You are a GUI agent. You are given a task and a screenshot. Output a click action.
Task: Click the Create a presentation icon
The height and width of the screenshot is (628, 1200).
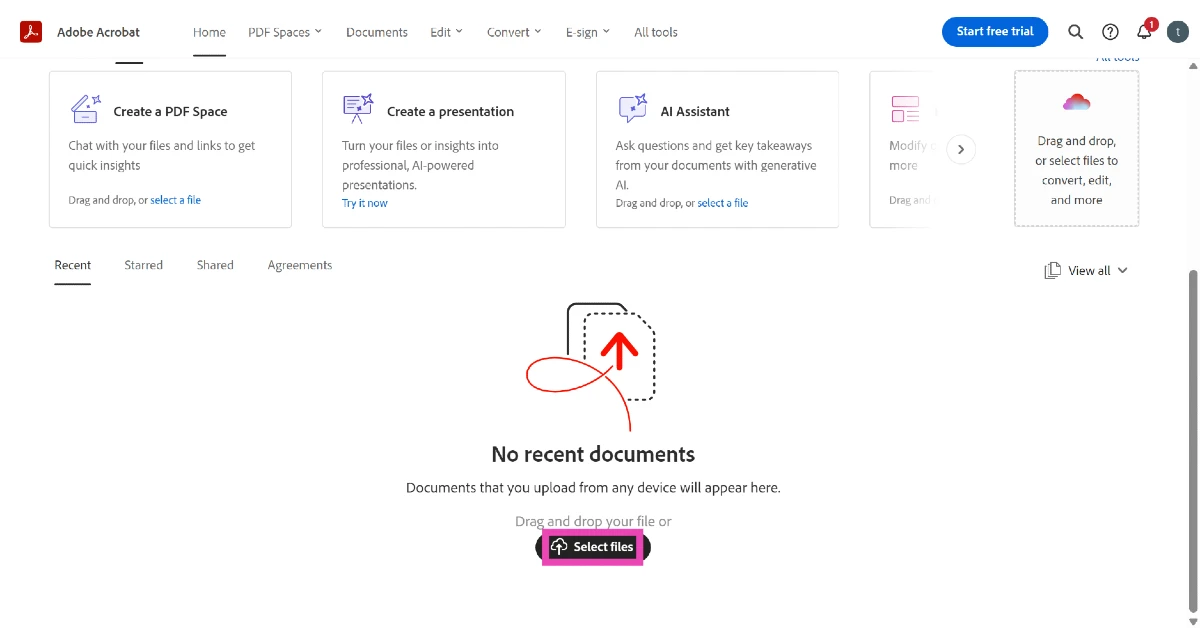click(x=357, y=108)
